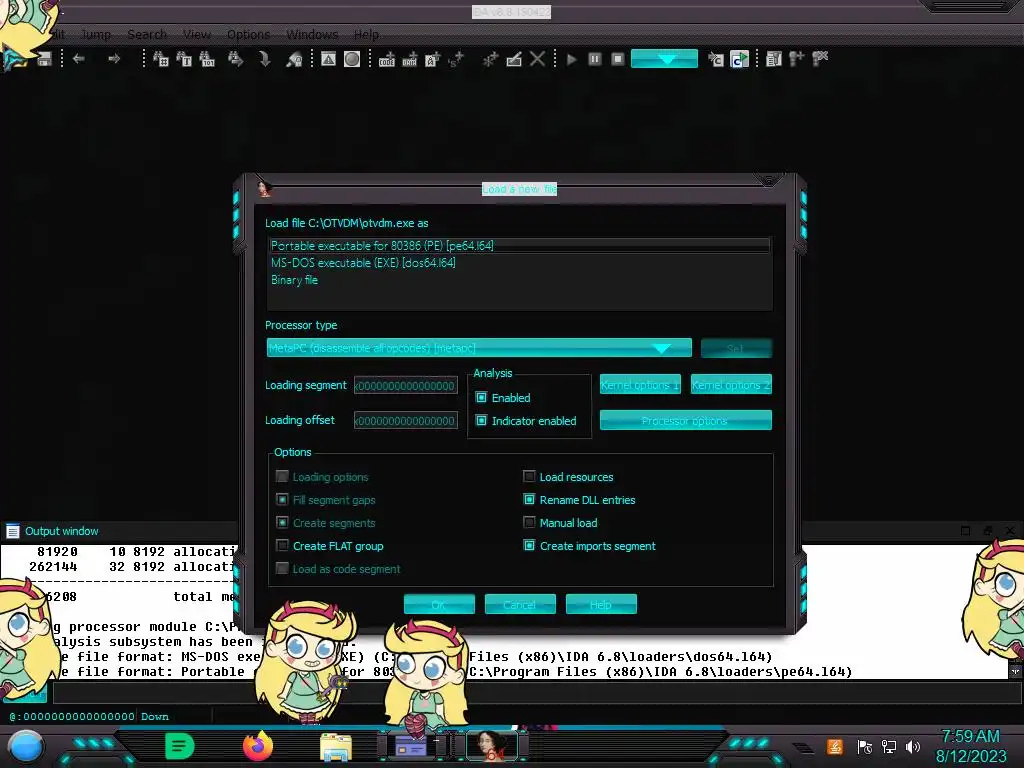The image size is (1024, 768).
Task: Toggle the Fill segment gaps checkbox
Action: [x=282, y=500]
